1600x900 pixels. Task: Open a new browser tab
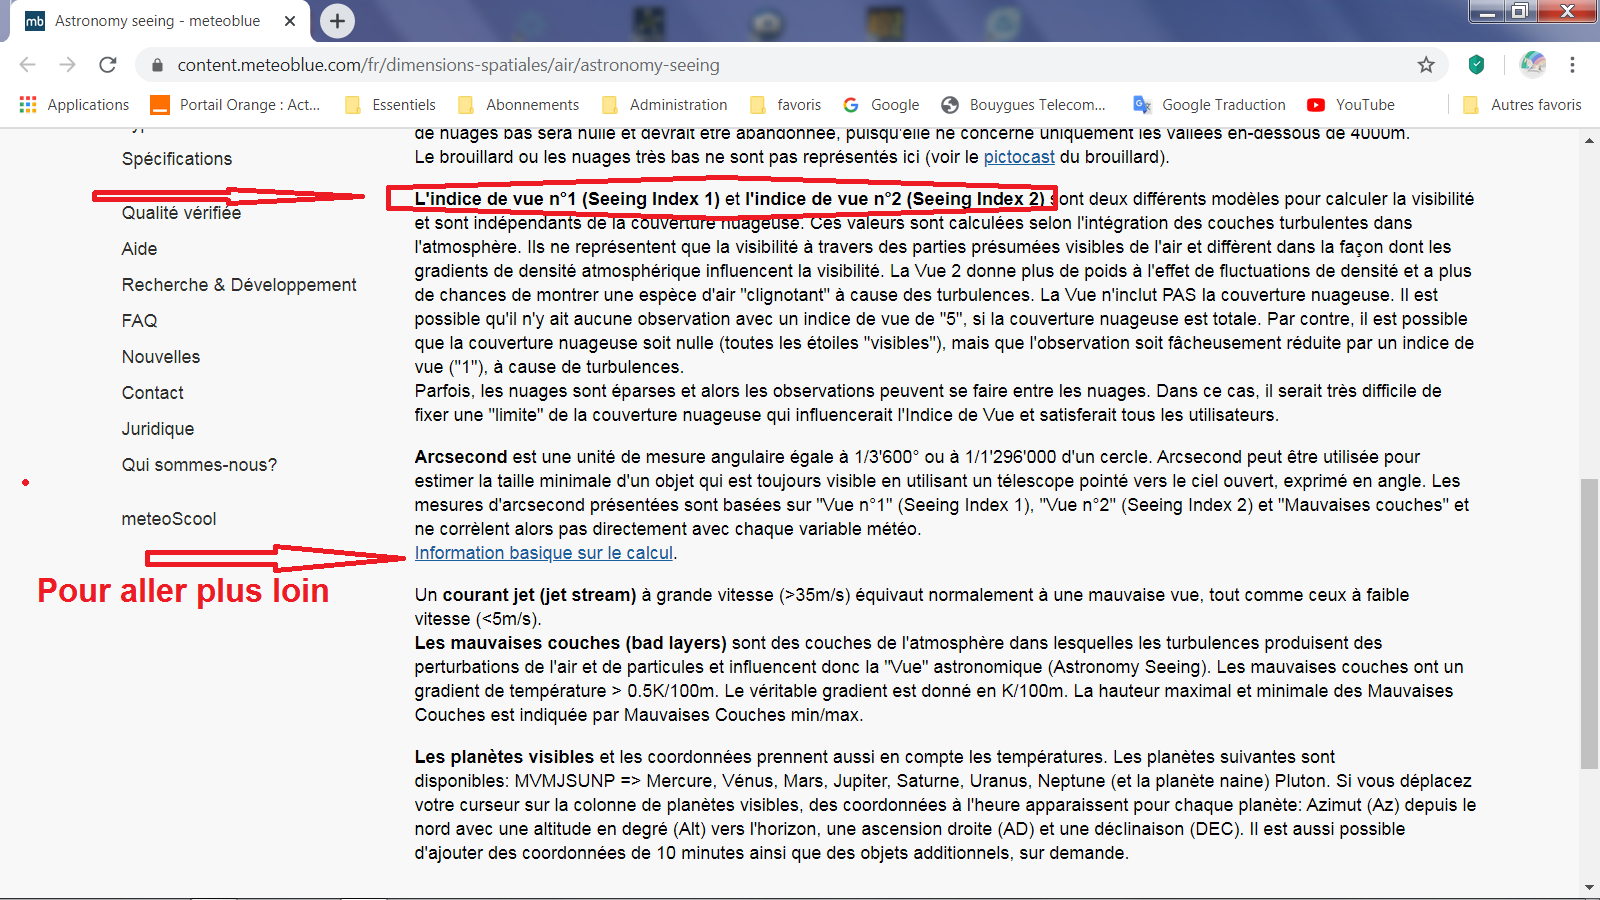point(338,21)
